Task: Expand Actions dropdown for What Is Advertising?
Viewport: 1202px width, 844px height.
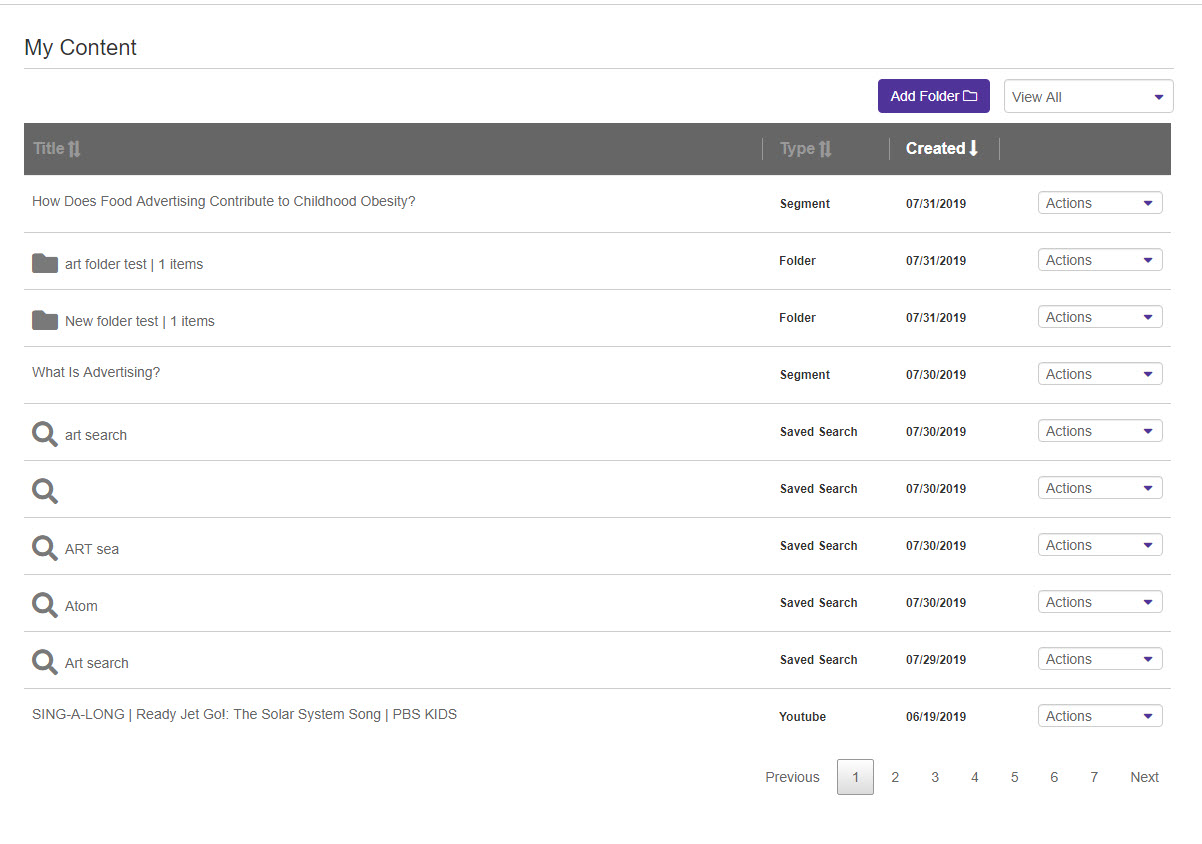Action: (x=1100, y=374)
